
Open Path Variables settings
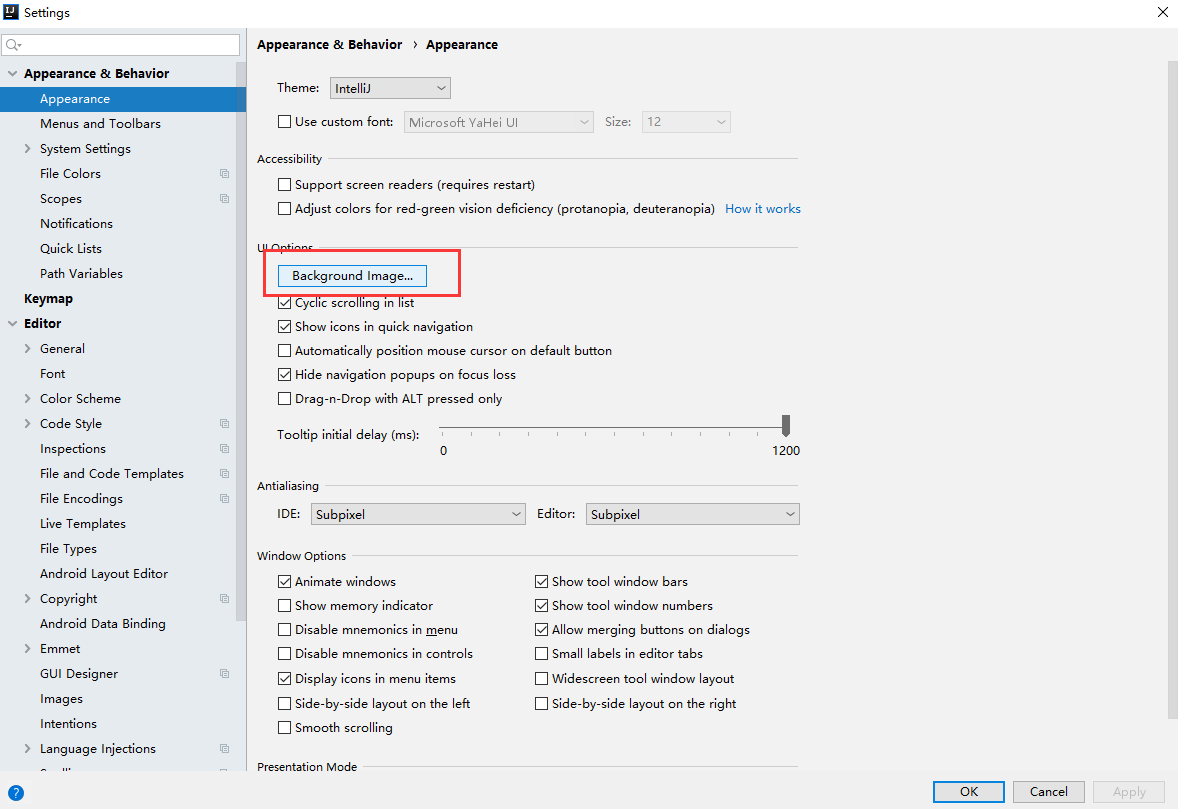(x=81, y=273)
